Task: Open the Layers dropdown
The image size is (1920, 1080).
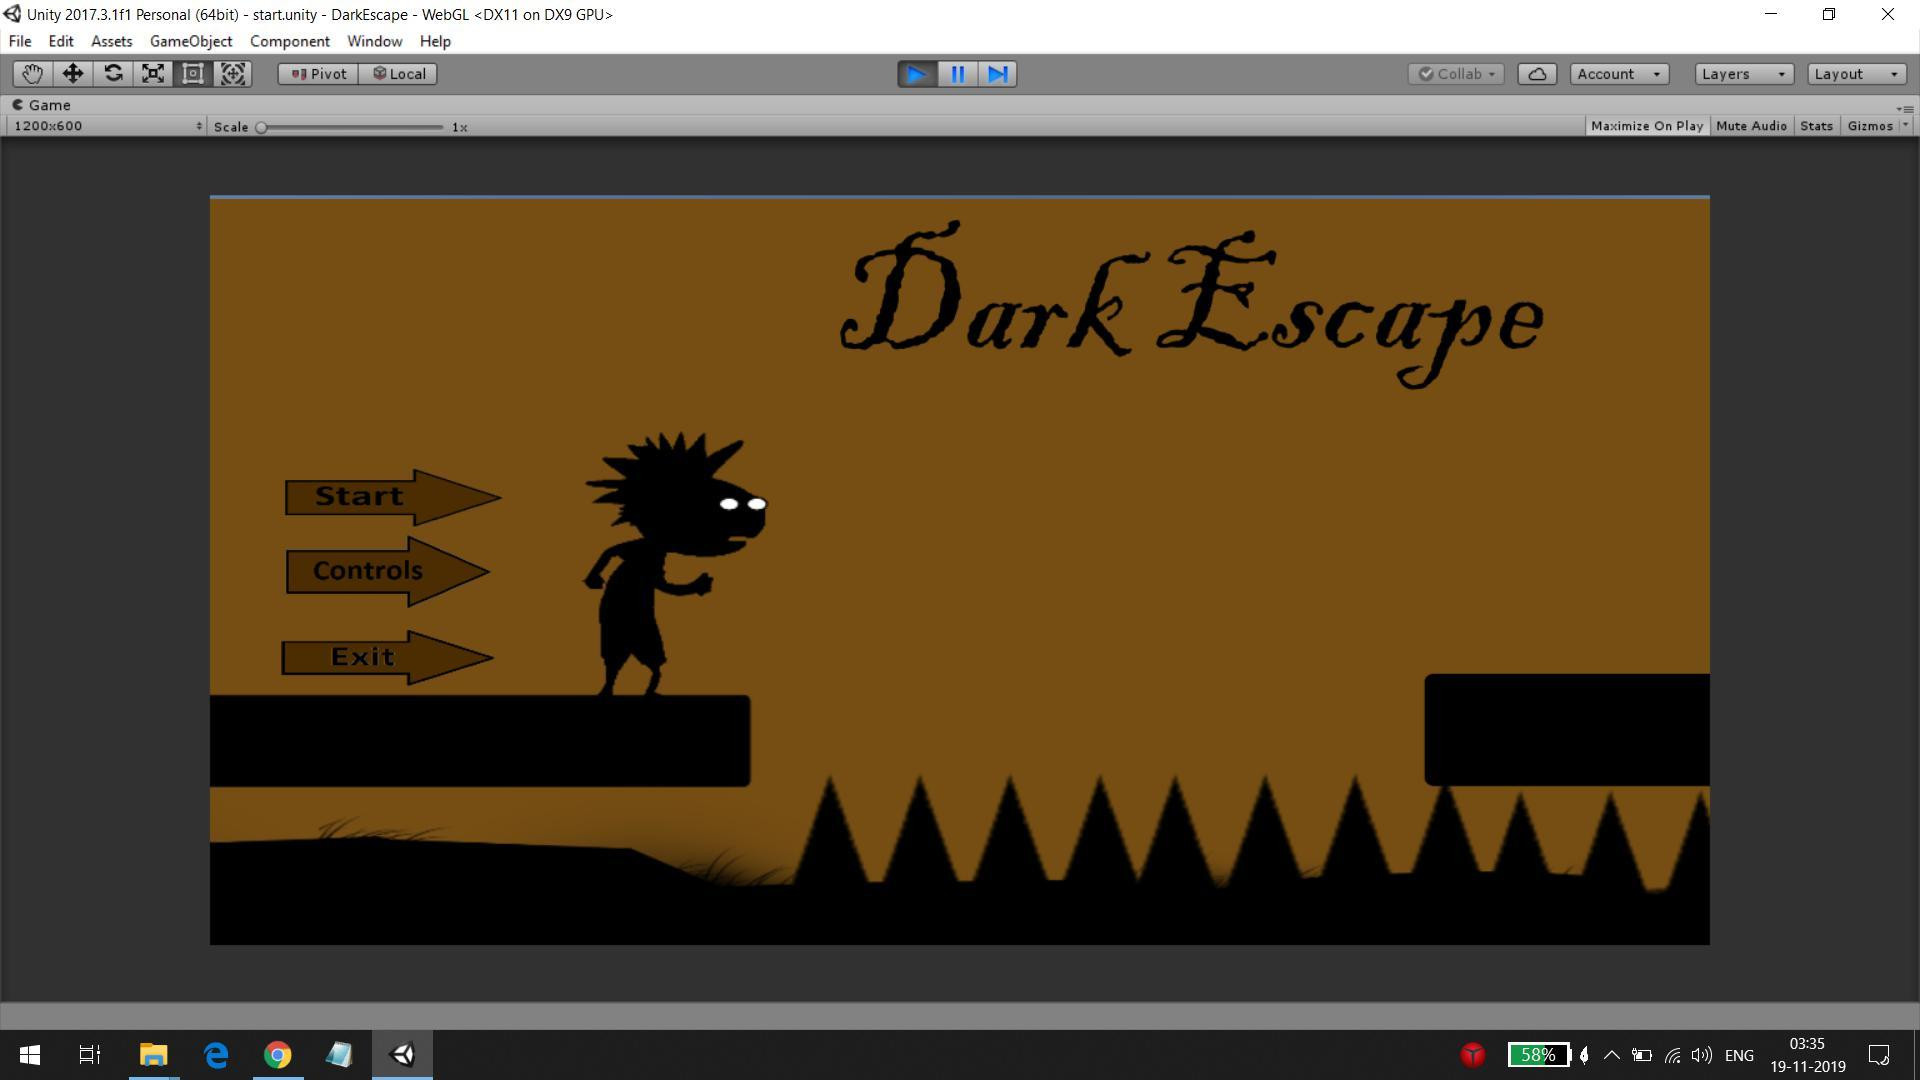Action: point(1744,74)
